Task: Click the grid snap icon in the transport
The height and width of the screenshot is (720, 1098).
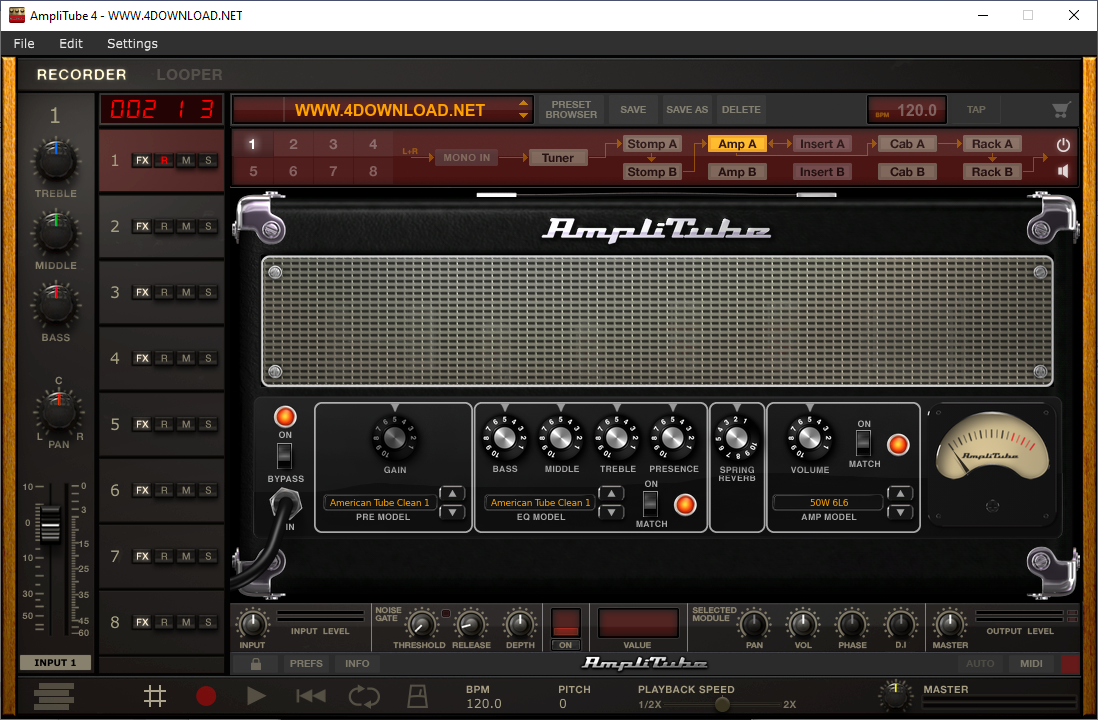Action: pyautogui.click(x=155, y=696)
